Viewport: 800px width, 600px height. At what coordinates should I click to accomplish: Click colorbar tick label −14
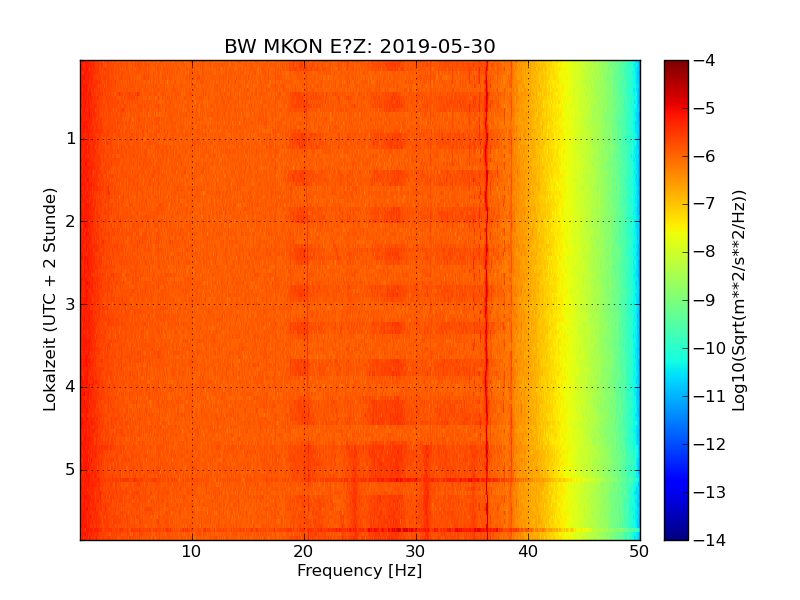point(710,540)
